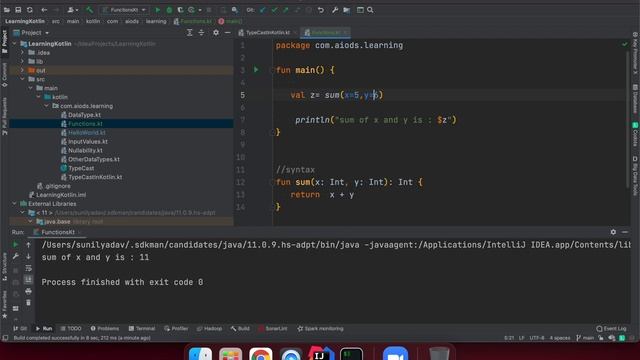Click the Git push arrow icon

(x=286, y=10)
